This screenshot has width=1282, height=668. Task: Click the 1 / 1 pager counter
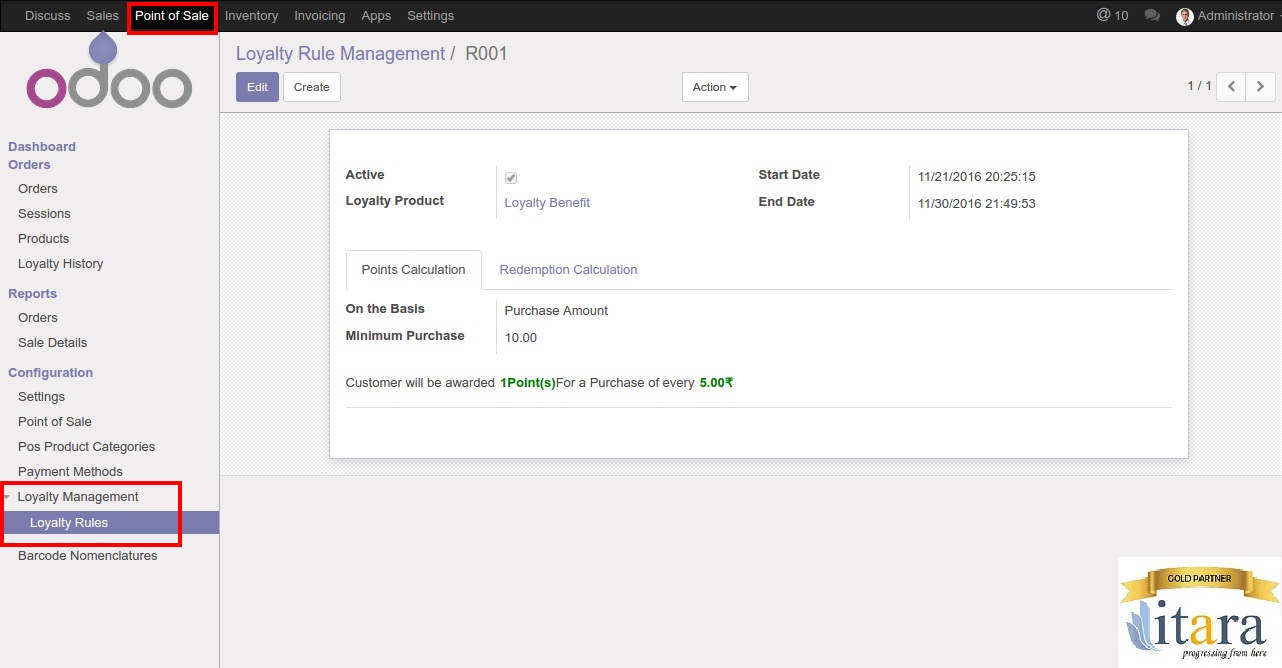(1199, 86)
